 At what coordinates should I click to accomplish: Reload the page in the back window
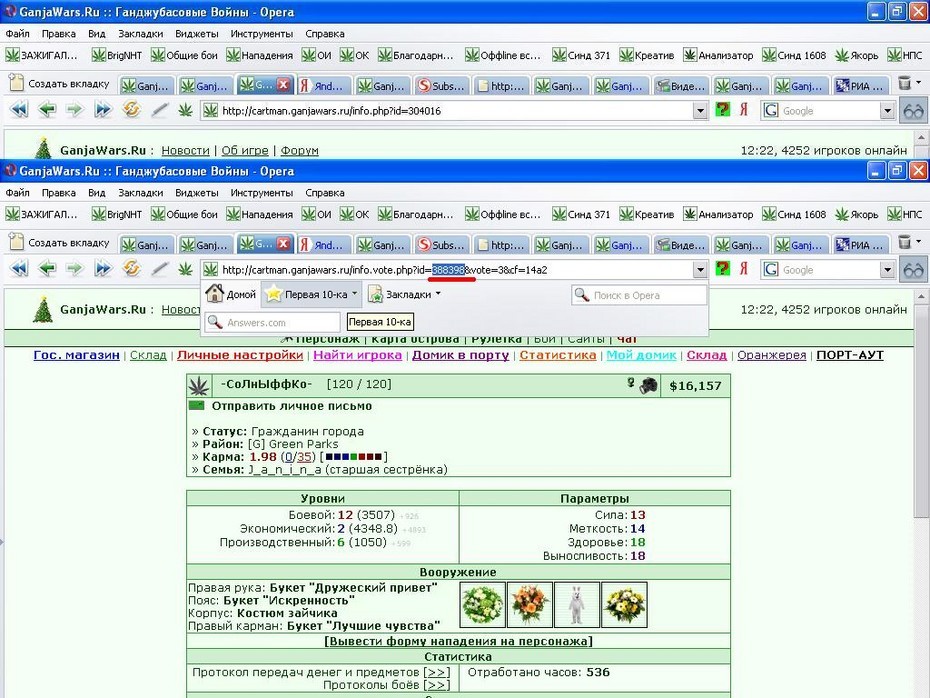[x=131, y=110]
